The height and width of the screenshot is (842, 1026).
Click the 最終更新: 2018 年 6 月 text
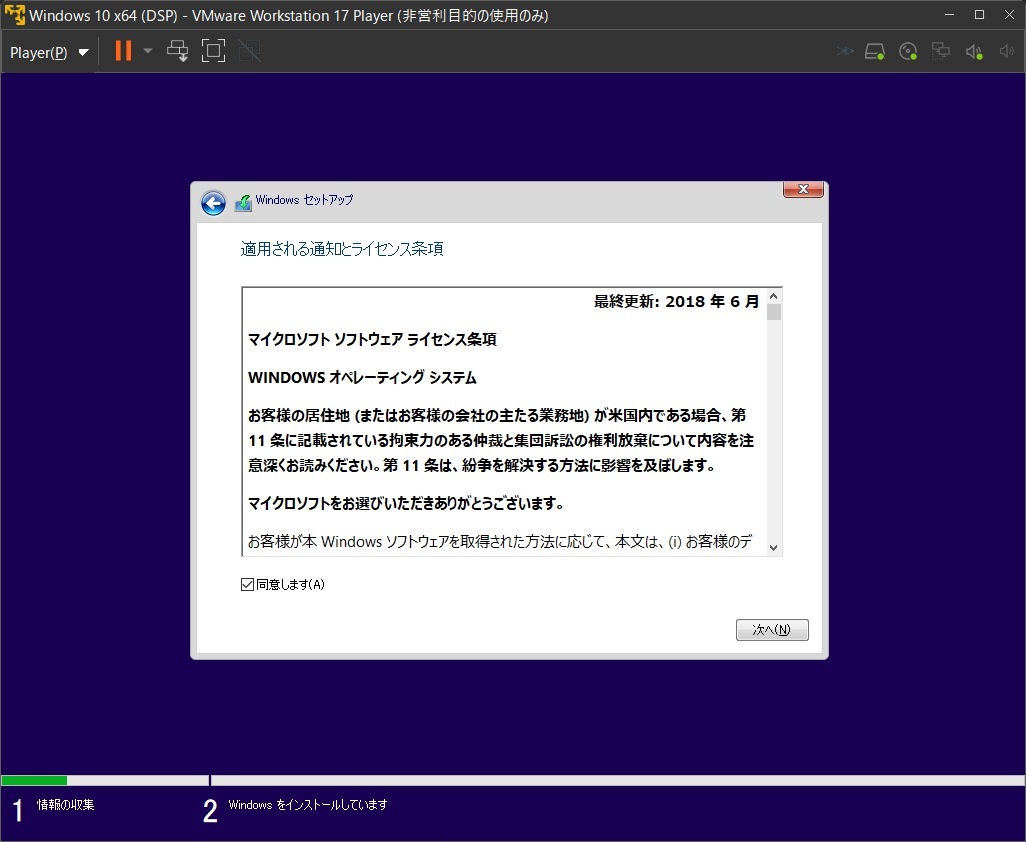(677, 302)
